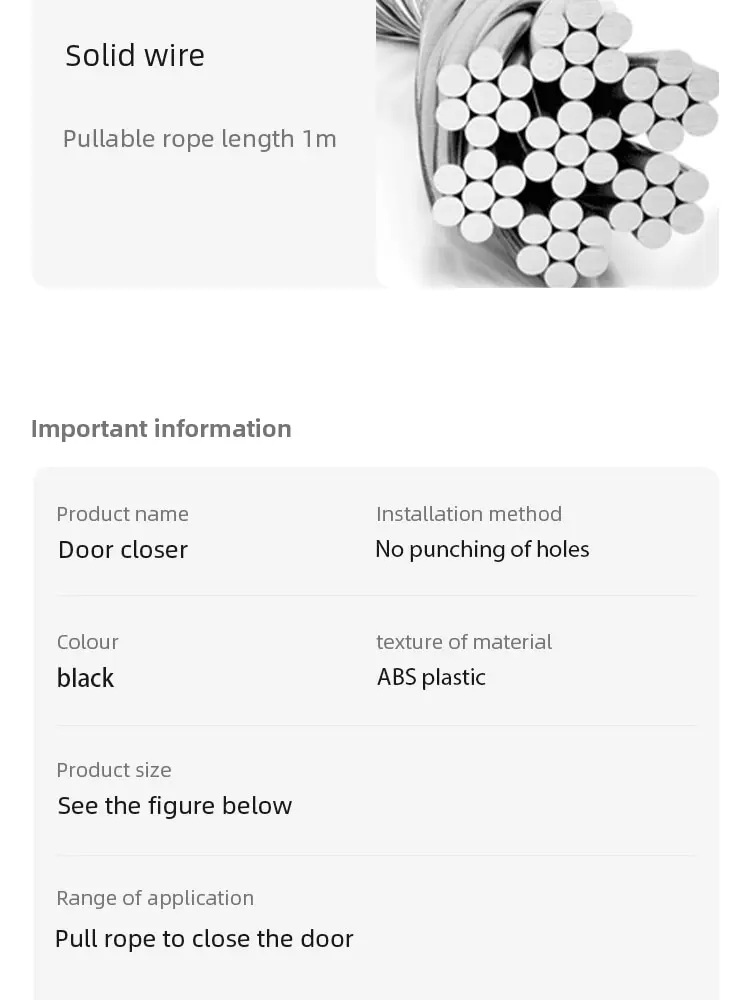Click the Important information heading
This screenshot has height=1000, width=750.
tap(161, 429)
